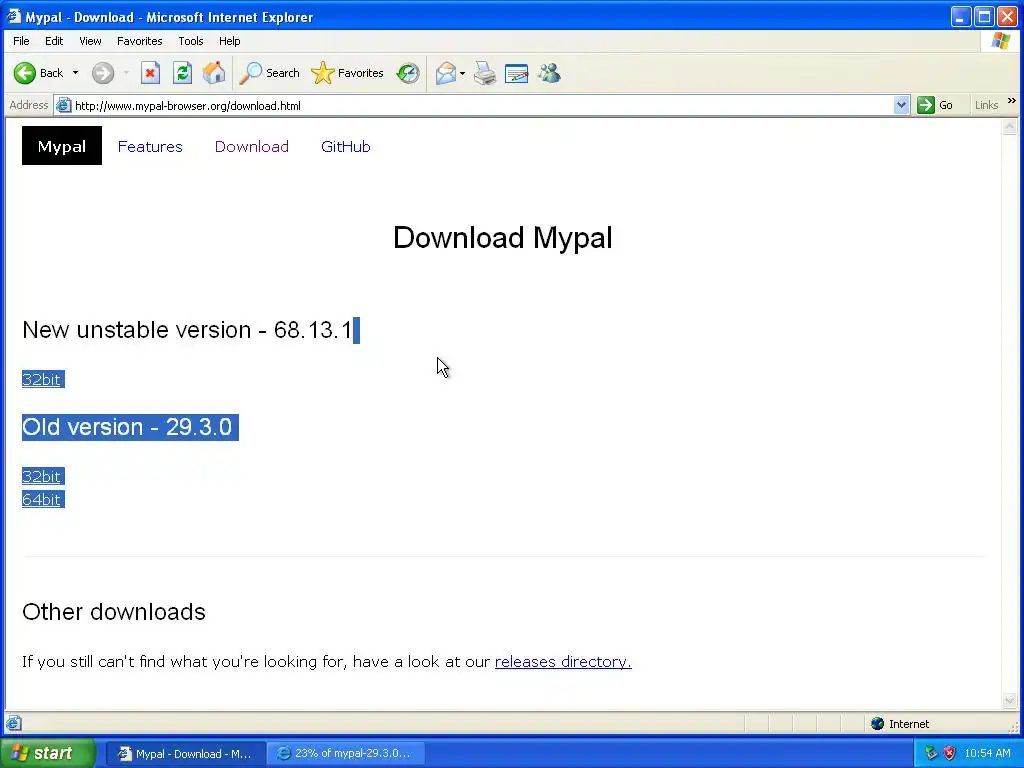Open the Back history dropdown arrow
Image resolution: width=1024 pixels, height=768 pixels.
pyautogui.click(x=76, y=73)
